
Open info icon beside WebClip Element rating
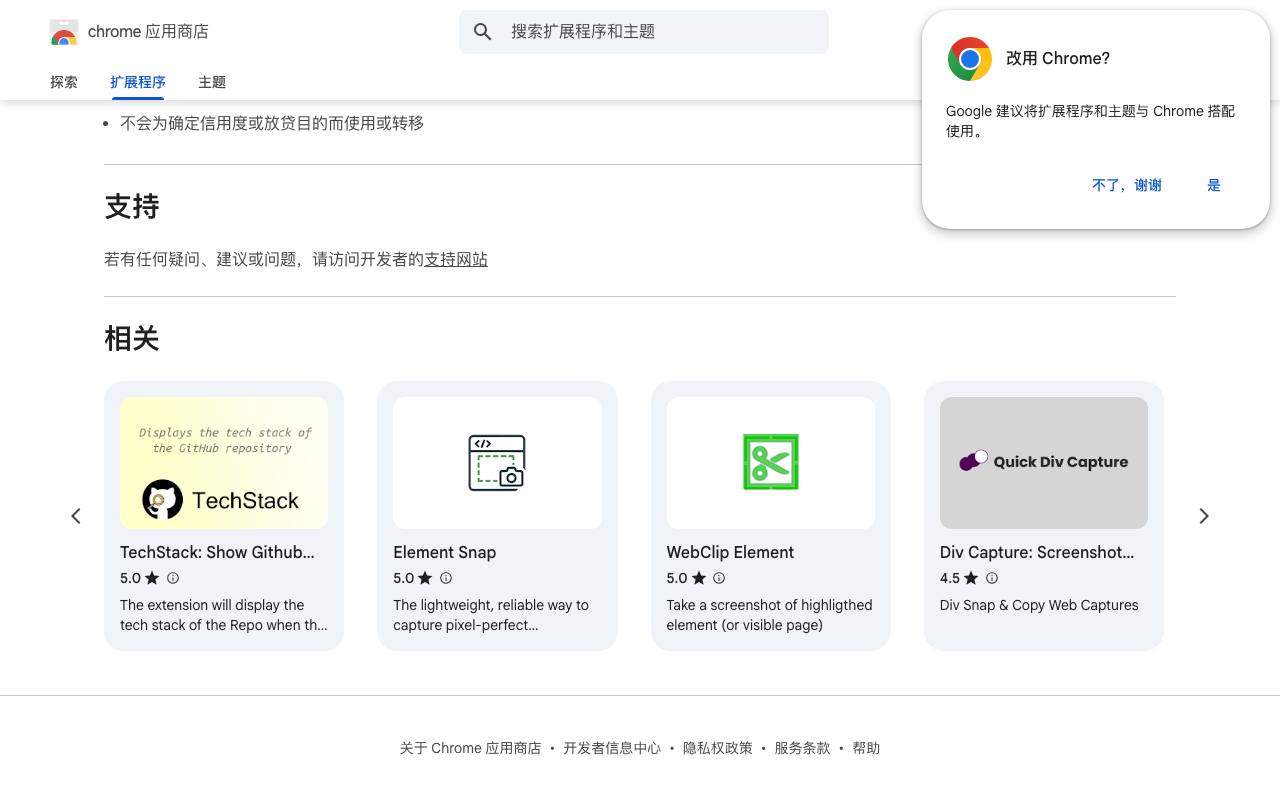(719, 578)
